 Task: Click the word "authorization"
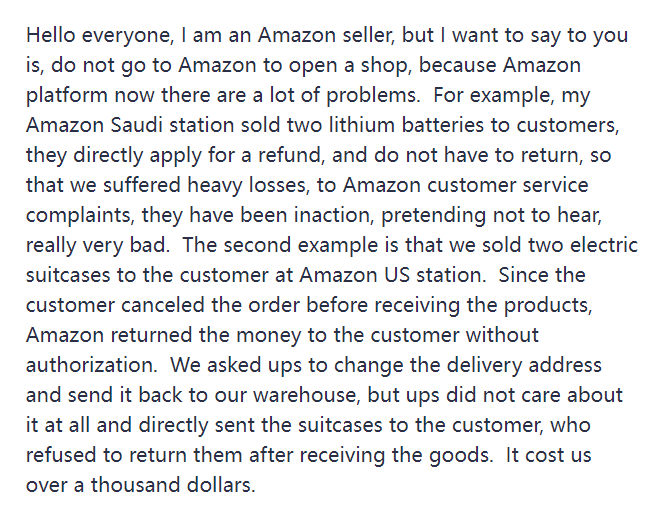(x=91, y=365)
